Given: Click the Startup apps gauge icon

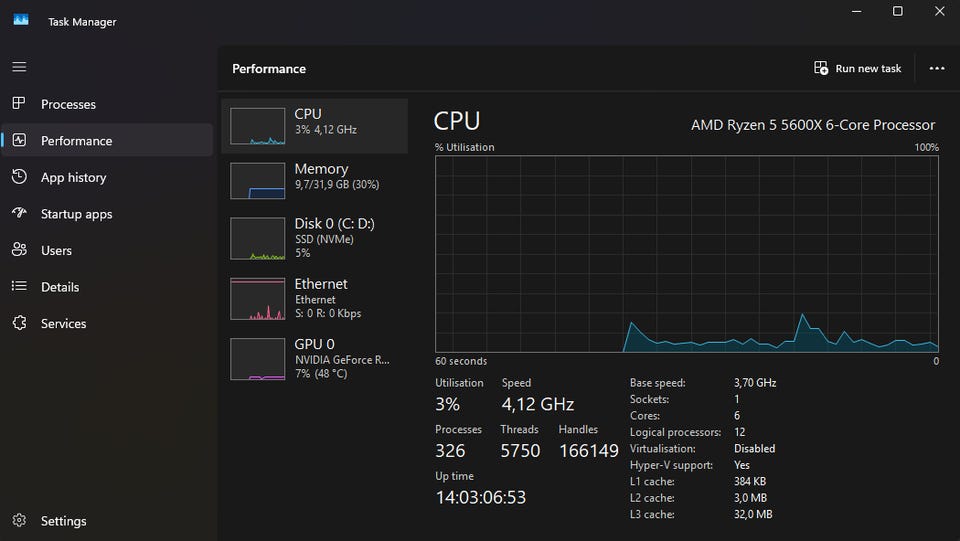Looking at the screenshot, I should click(x=19, y=214).
